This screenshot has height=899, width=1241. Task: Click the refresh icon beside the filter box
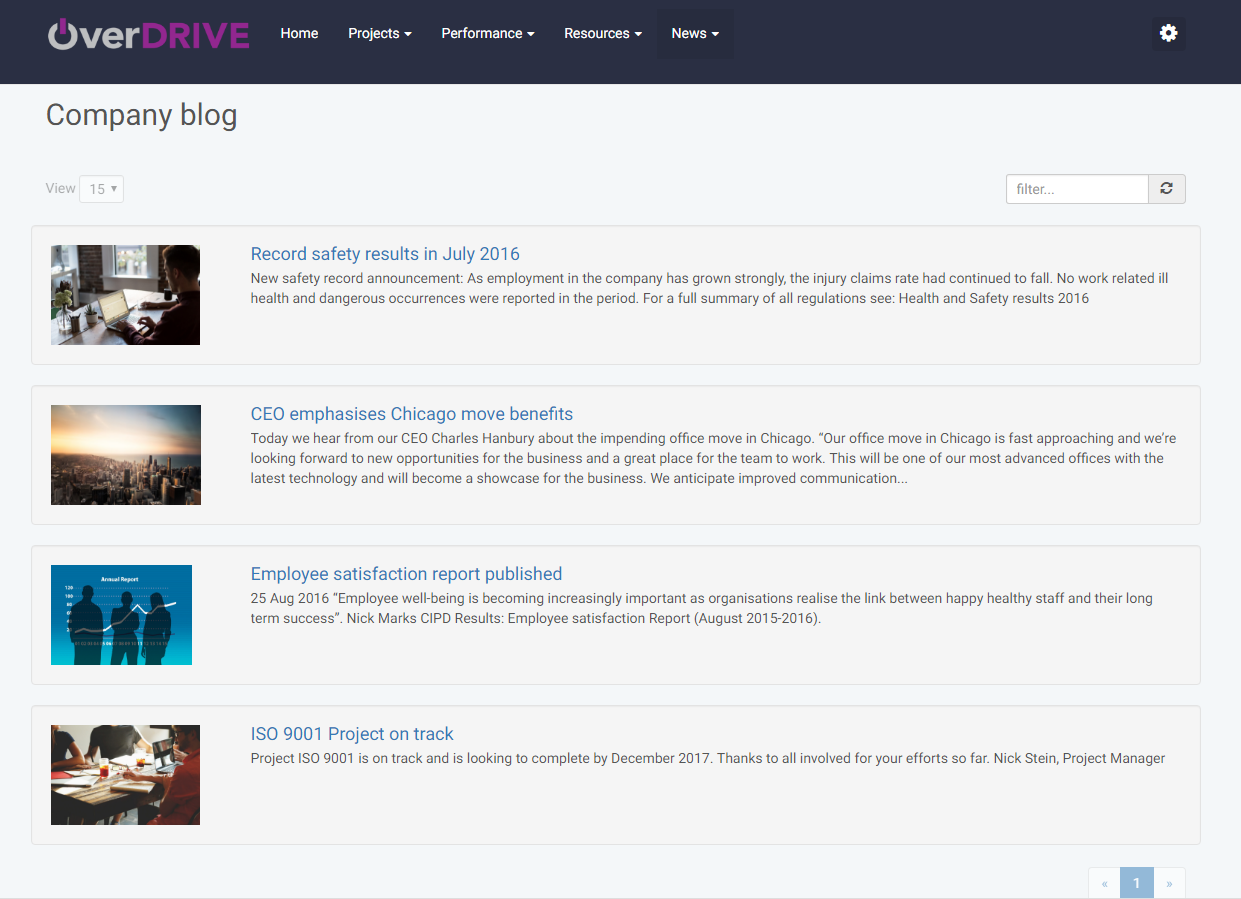click(1166, 188)
